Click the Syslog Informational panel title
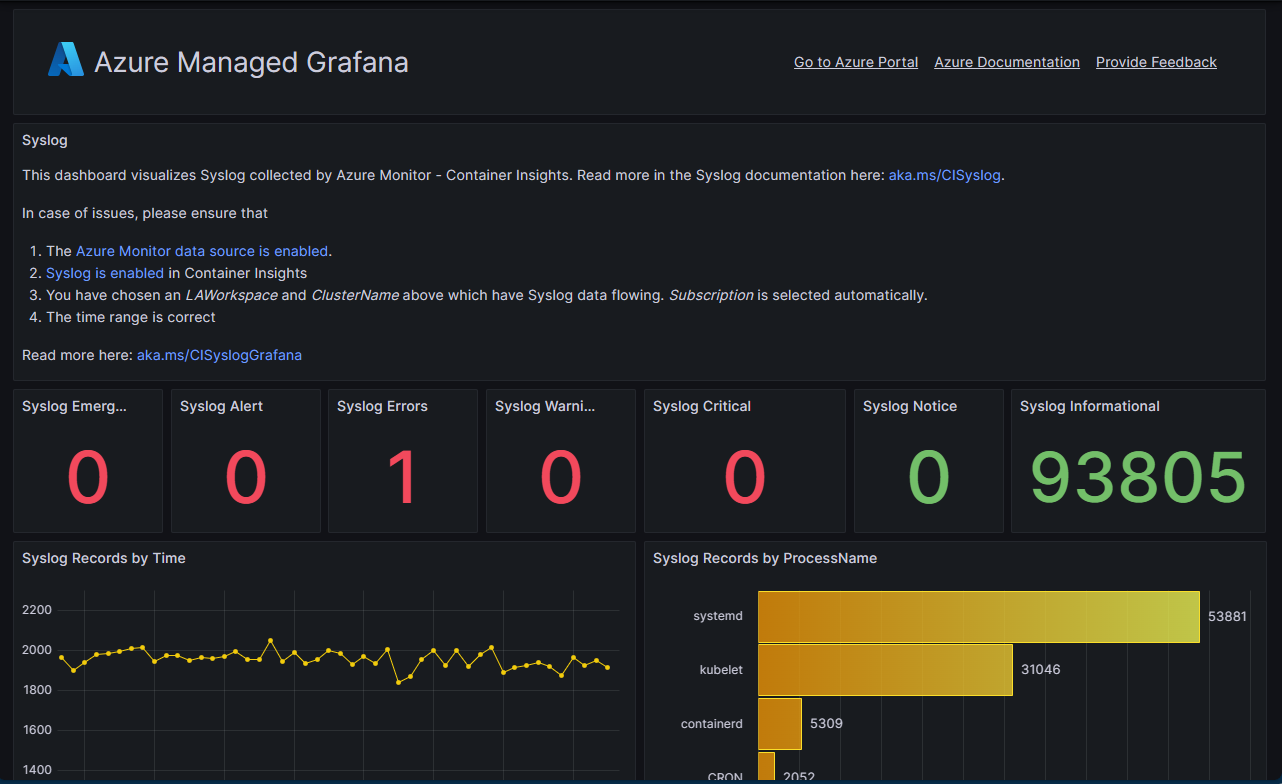 pyautogui.click(x=1090, y=406)
